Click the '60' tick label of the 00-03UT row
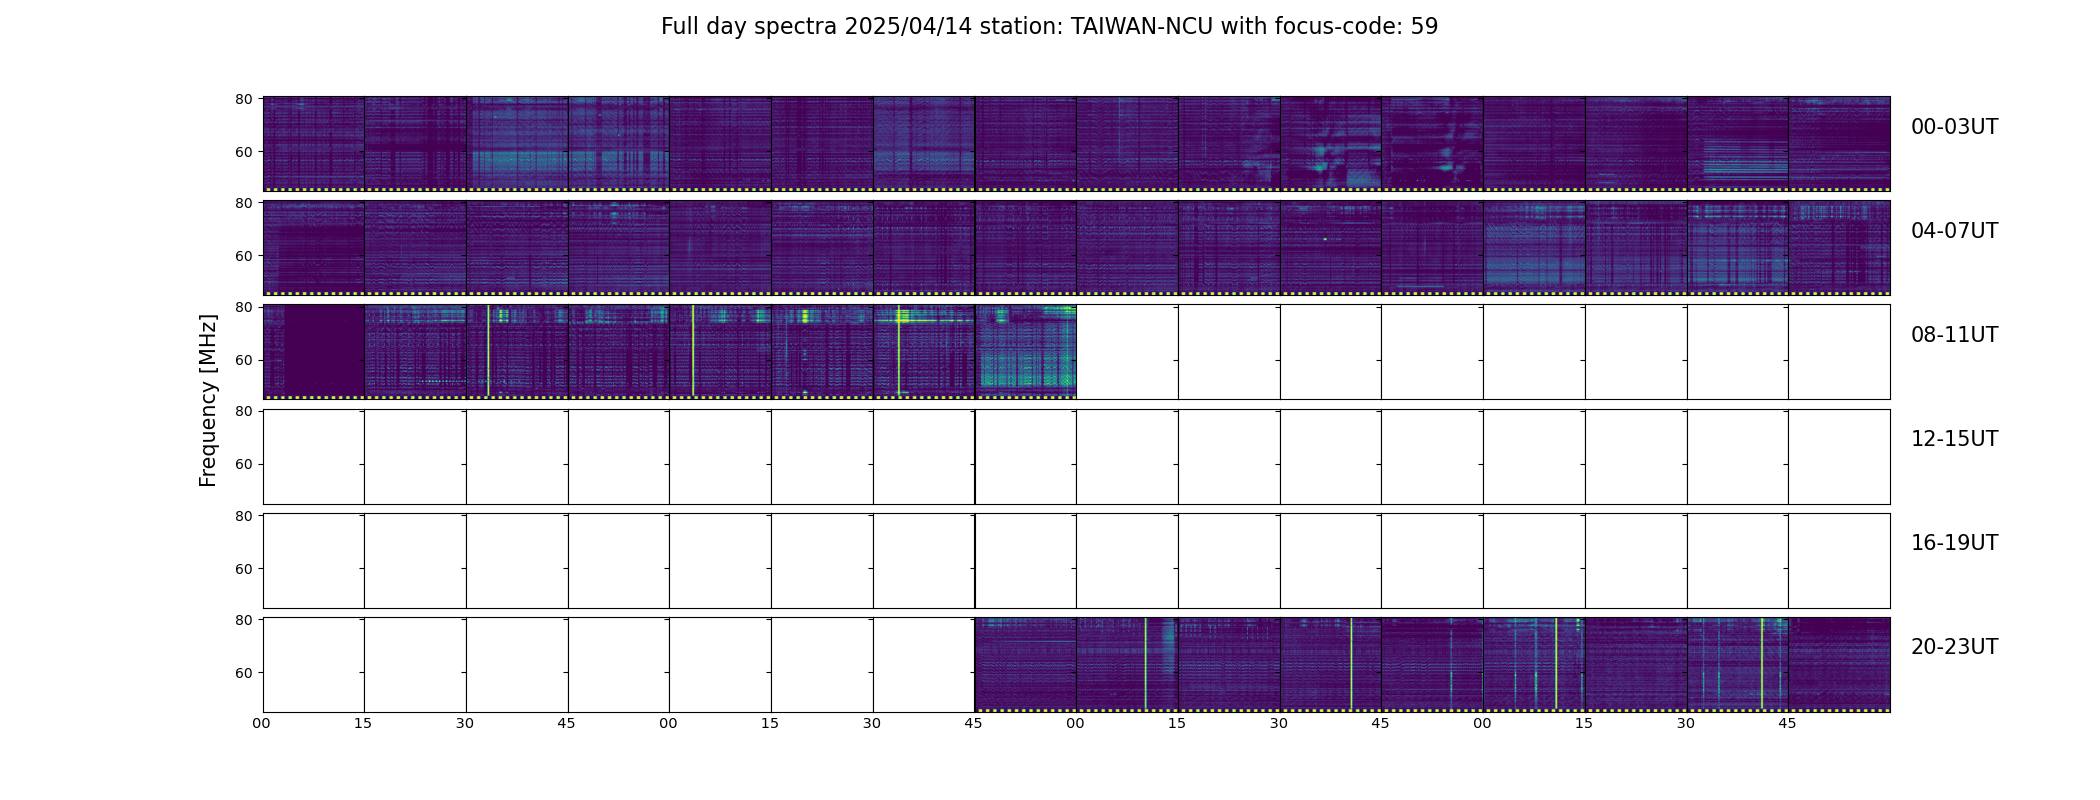Viewport: 2100px width, 800px height. (x=243, y=152)
